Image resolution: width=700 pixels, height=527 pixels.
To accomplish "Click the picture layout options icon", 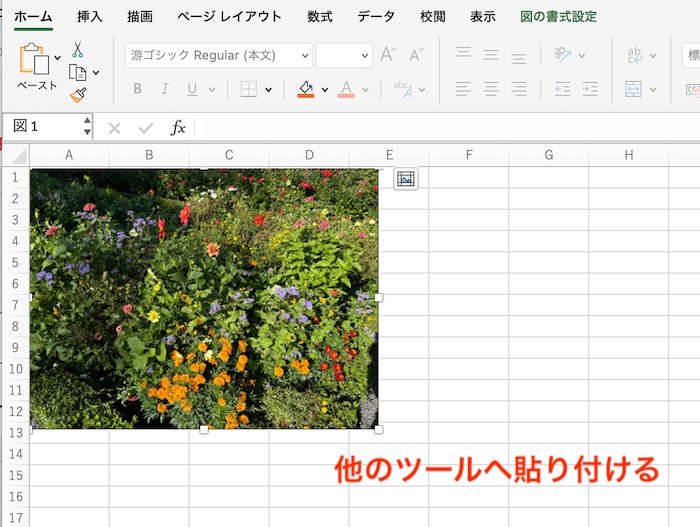I will (406, 179).
